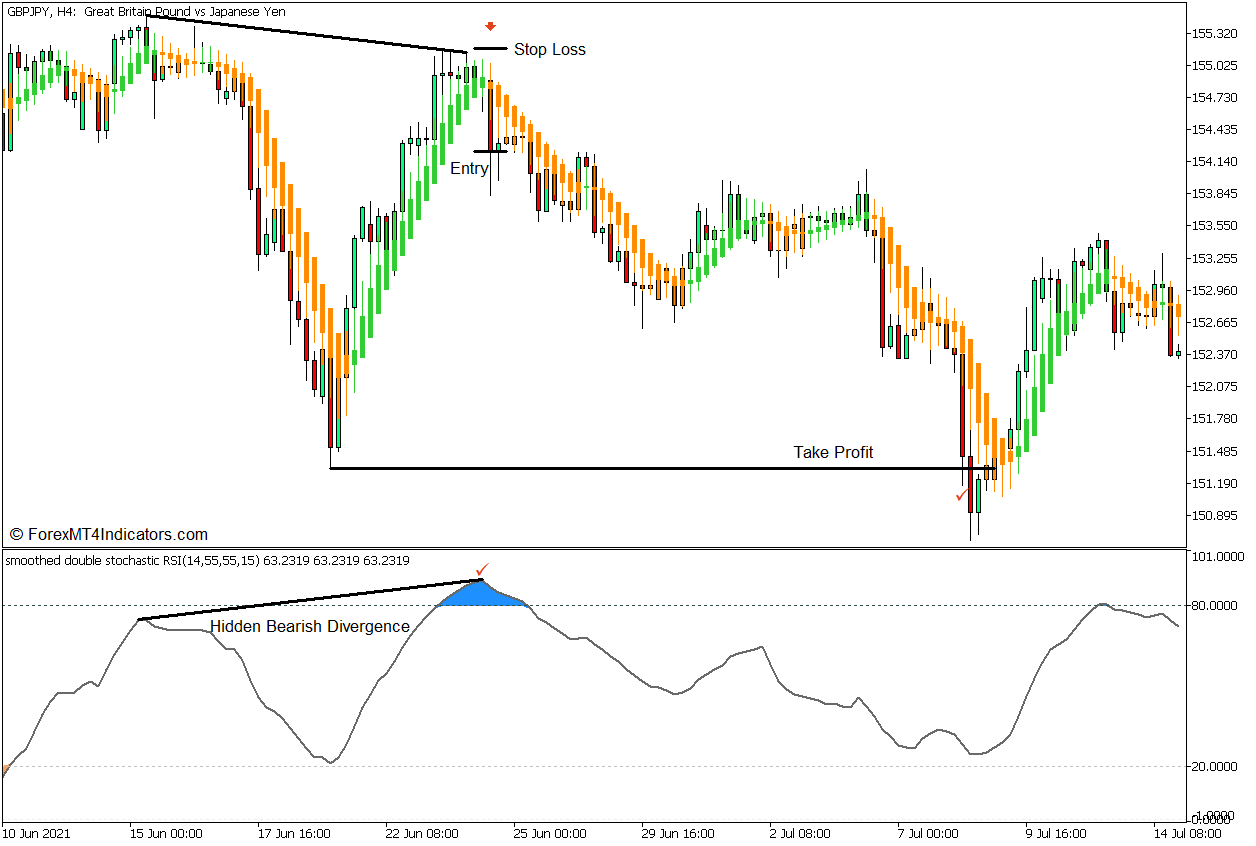Click the Entry annotation label
Image resolution: width=1256 pixels, height=846 pixels.
point(470,168)
